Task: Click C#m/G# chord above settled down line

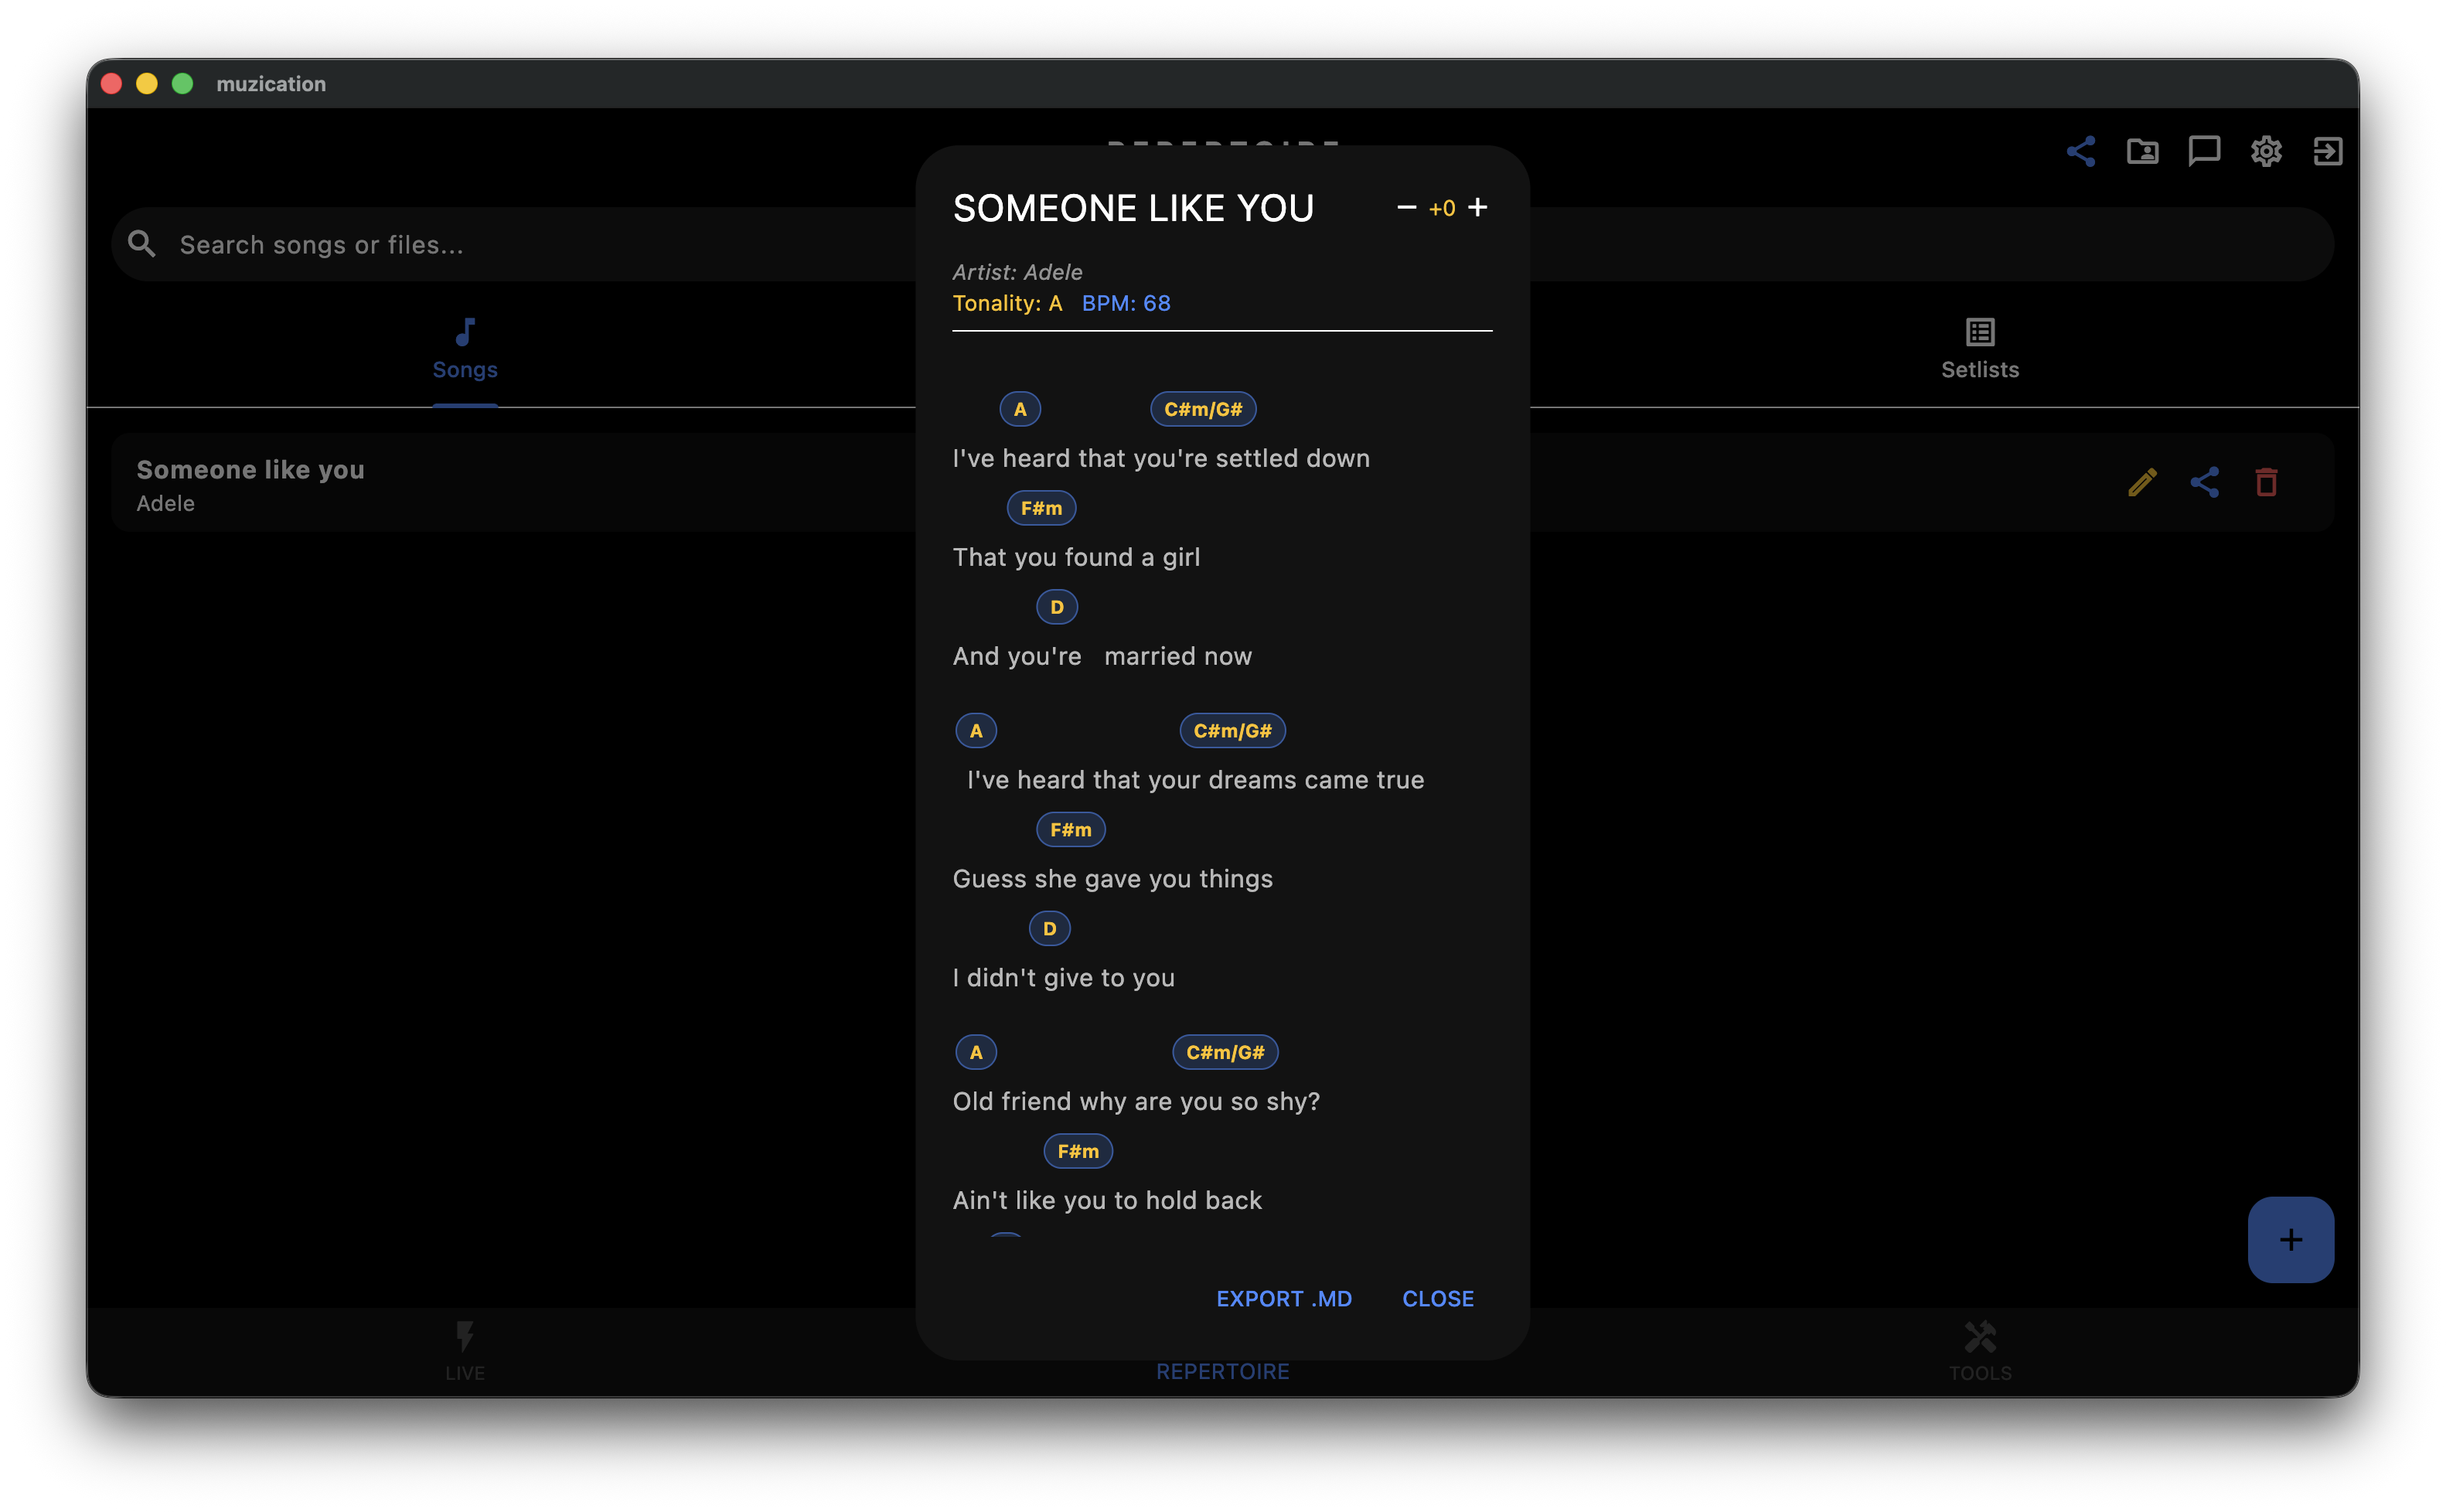Action: pos(1203,409)
